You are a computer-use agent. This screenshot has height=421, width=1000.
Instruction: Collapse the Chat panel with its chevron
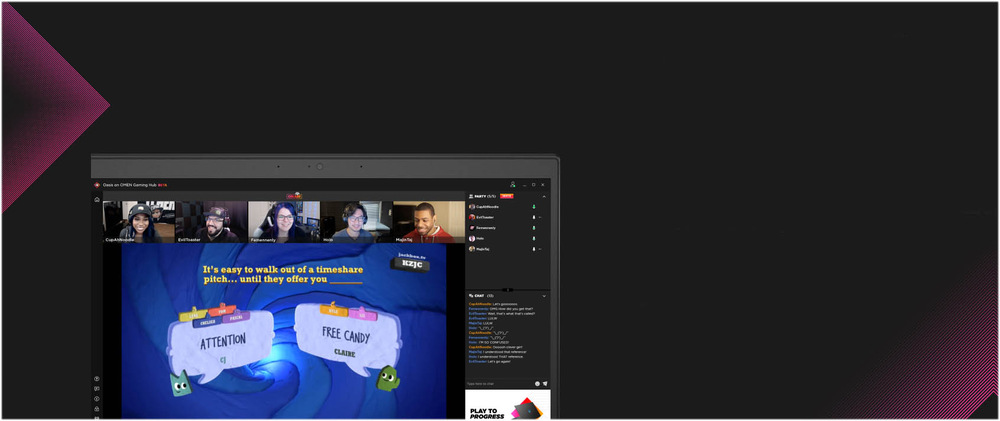[545, 296]
